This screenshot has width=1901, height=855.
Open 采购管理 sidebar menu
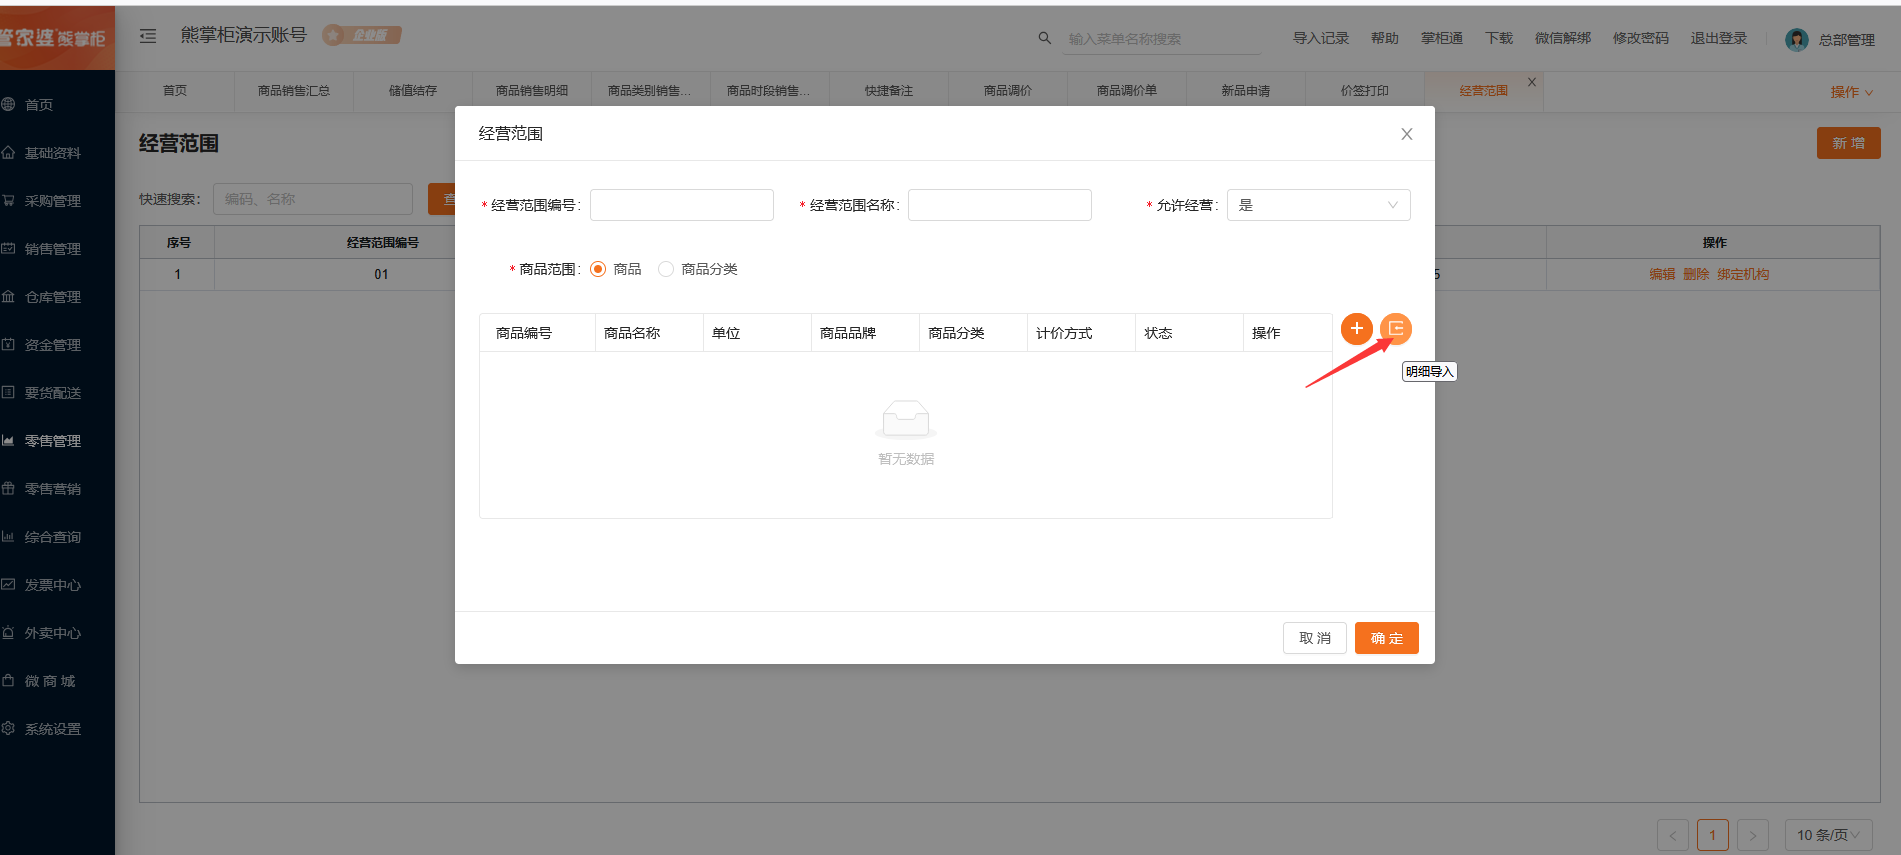coord(52,201)
